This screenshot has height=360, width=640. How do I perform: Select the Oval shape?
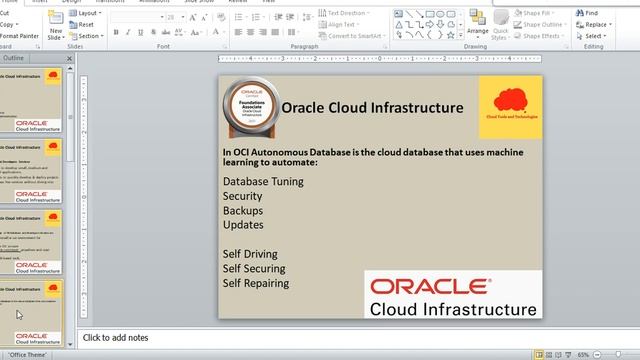click(440, 14)
